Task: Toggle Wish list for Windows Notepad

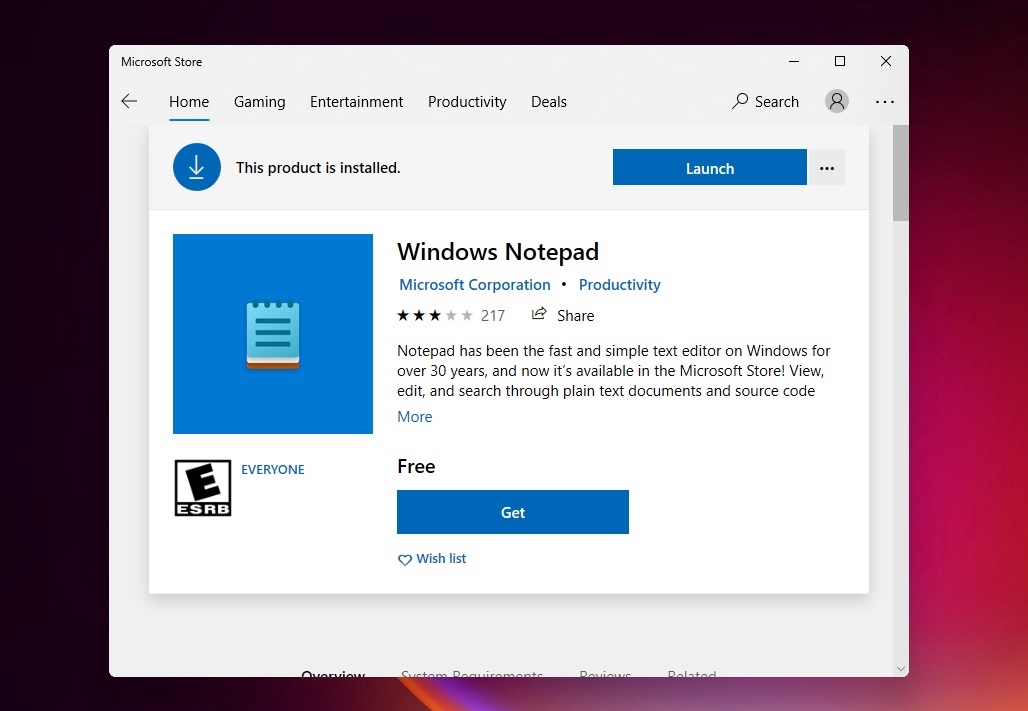Action: (431, 558)
